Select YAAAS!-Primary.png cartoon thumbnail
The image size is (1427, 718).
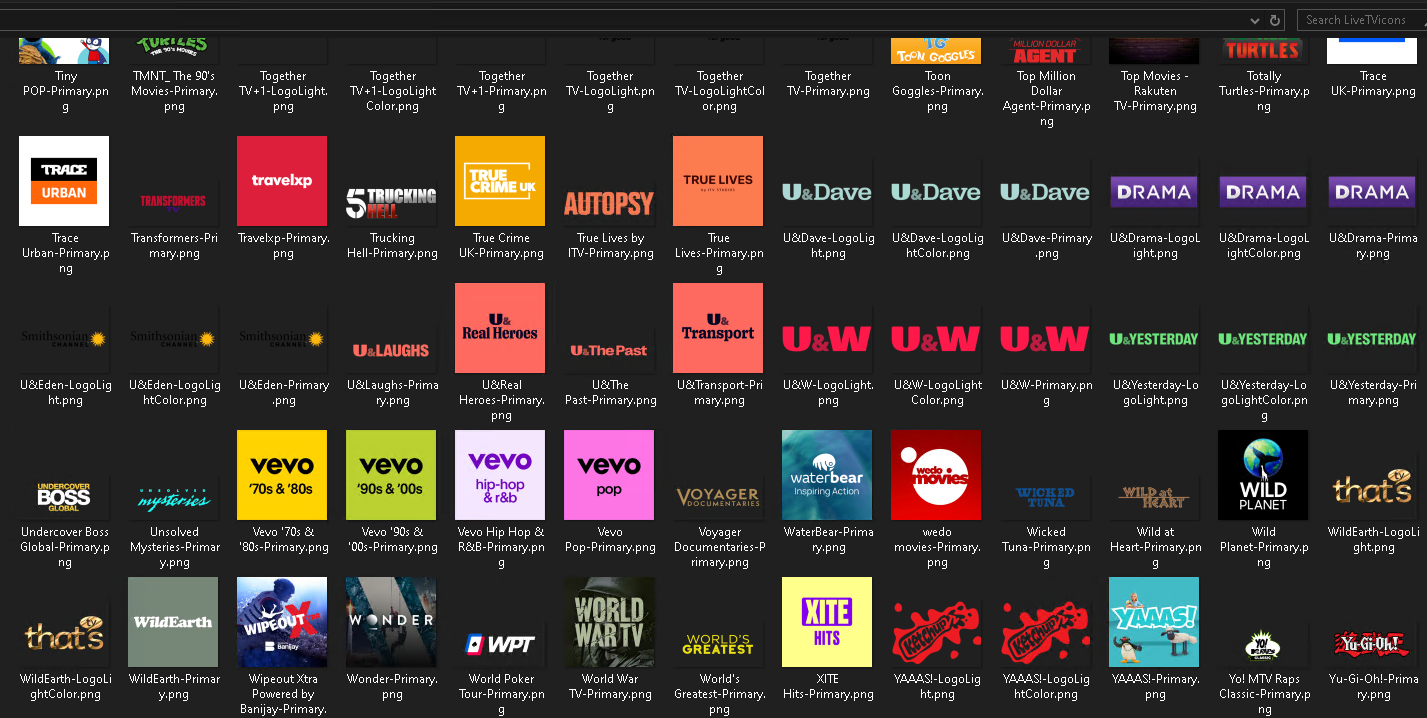(1154, 622)
